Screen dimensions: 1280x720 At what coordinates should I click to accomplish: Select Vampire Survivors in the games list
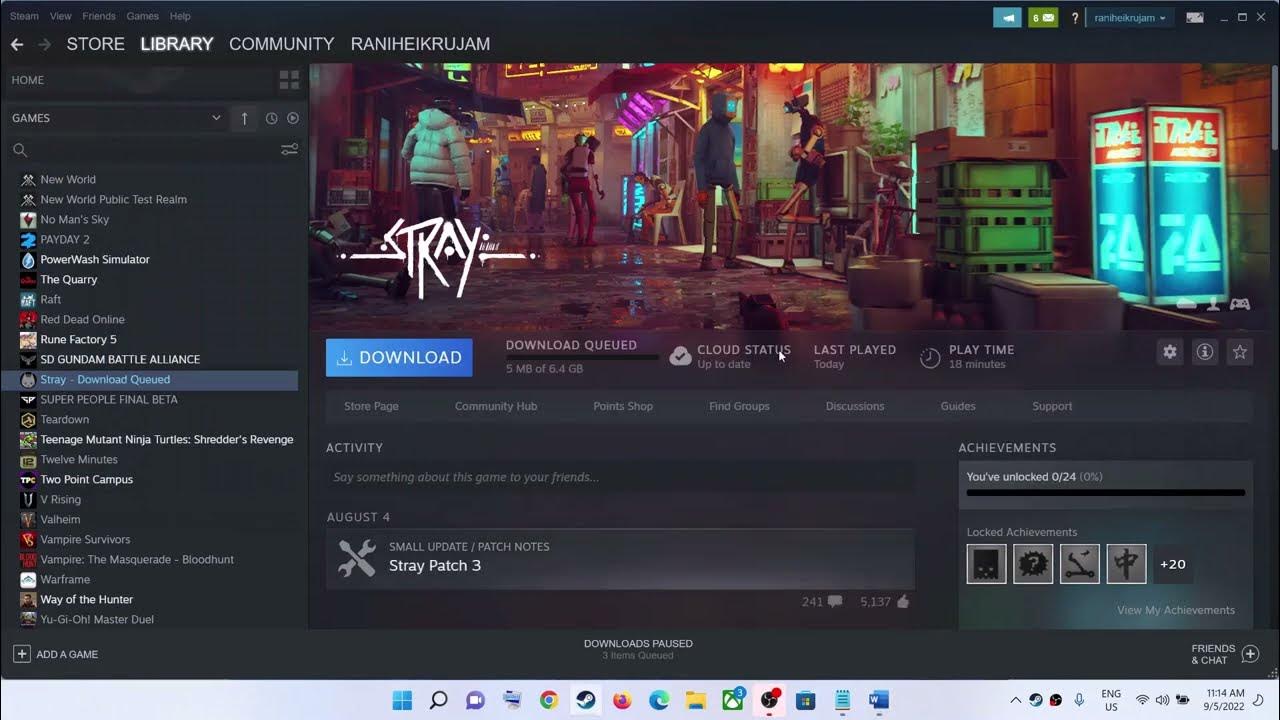85,539
